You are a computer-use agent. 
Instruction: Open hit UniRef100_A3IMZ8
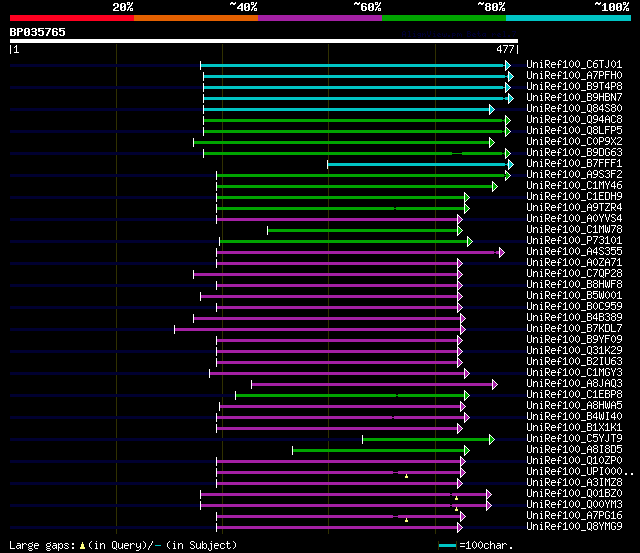[x=574, y=483]
